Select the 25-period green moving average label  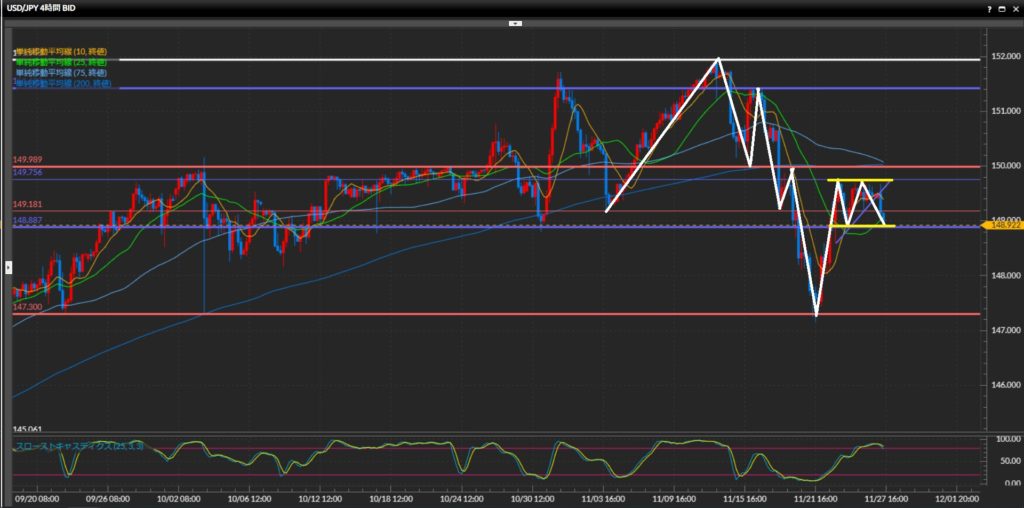point(62,62)
